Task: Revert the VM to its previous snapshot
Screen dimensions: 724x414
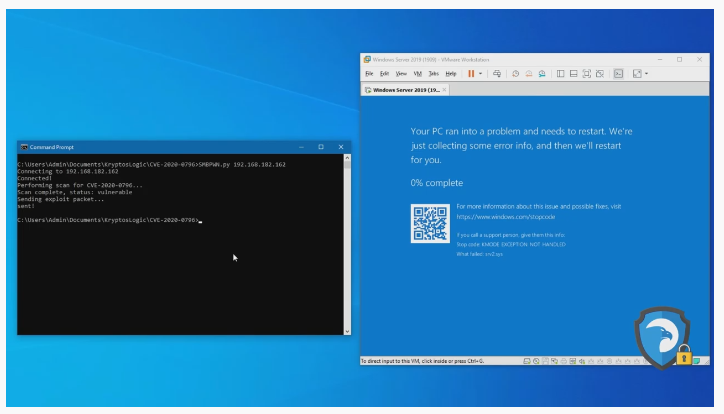Action: pos(529,74)
